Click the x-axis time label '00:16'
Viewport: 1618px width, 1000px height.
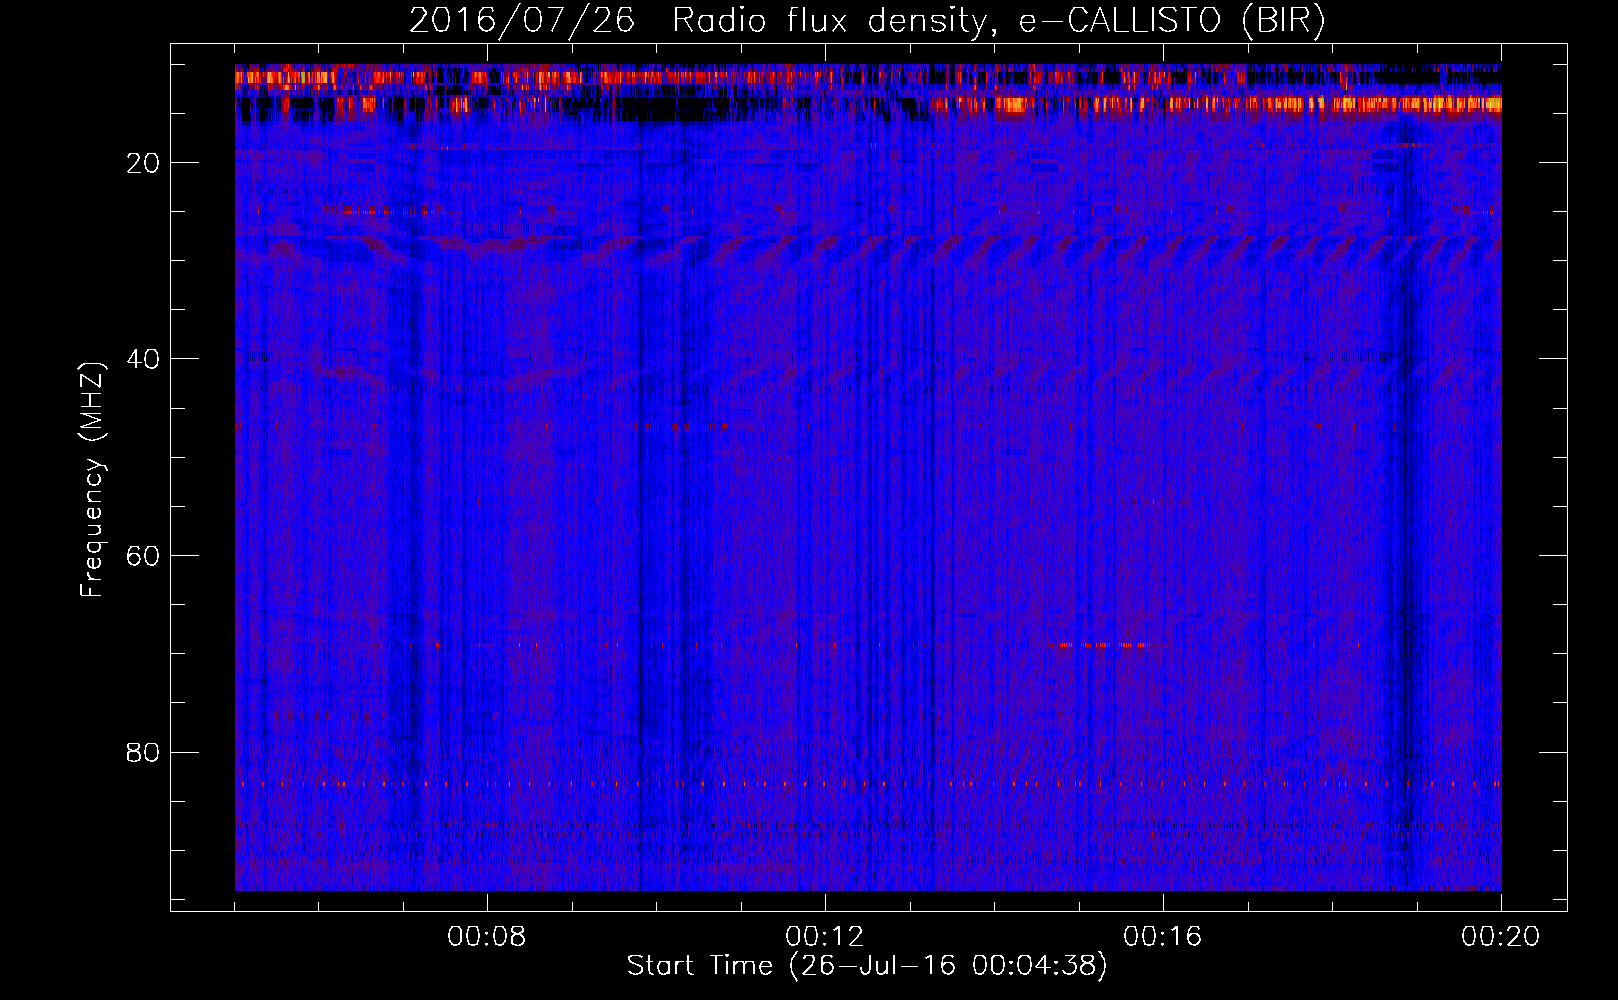pos(1163,937)
